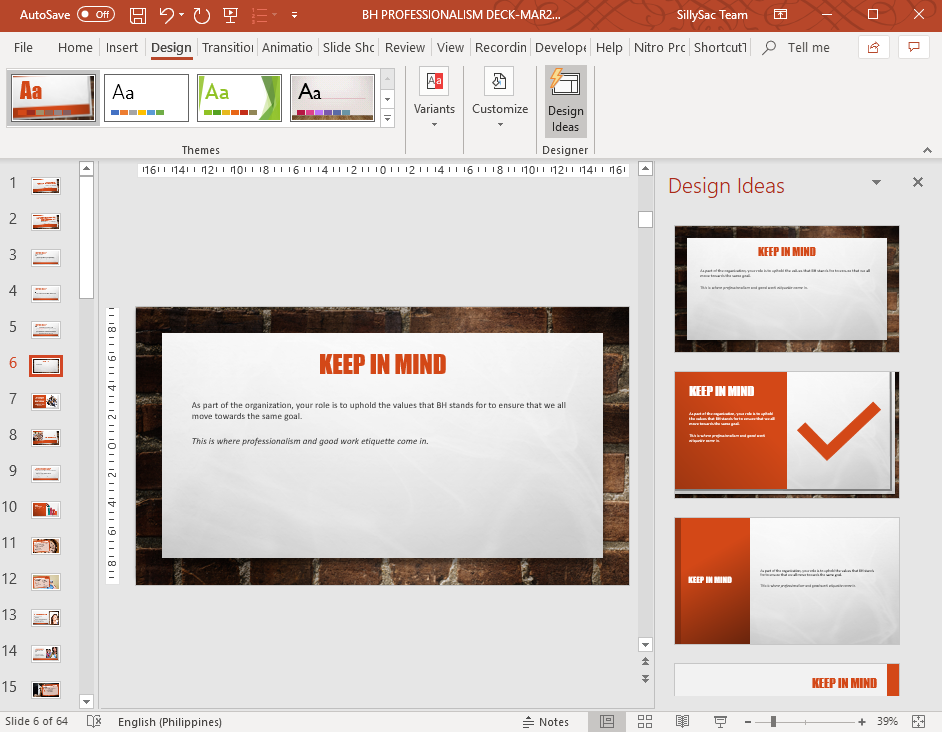942x732 pixels.
Task: Open the Share icon at top right
Action: pos(874,47)
